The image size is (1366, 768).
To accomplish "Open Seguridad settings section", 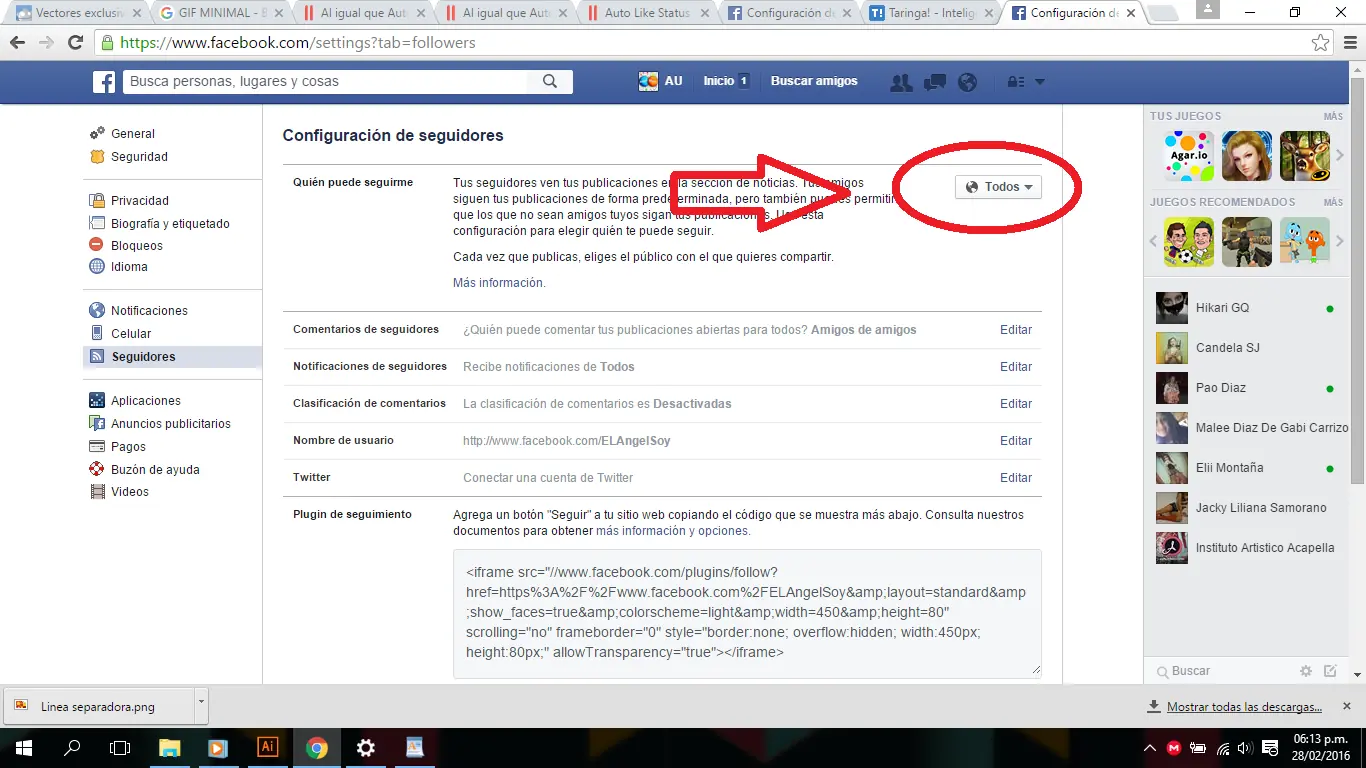I will [139, 157].
